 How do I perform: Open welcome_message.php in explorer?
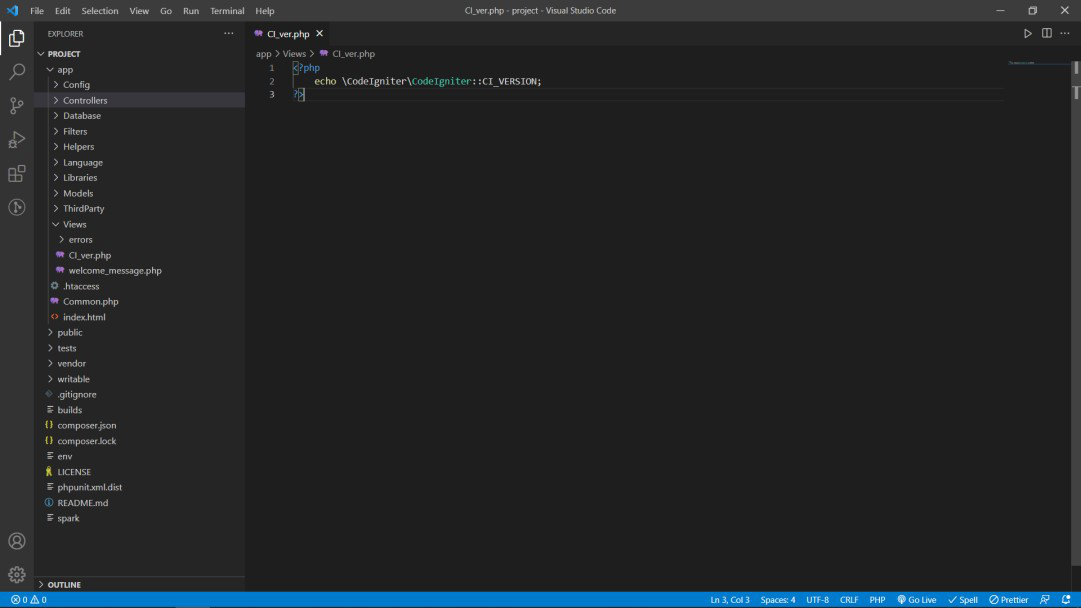click(x=139, y=270)
